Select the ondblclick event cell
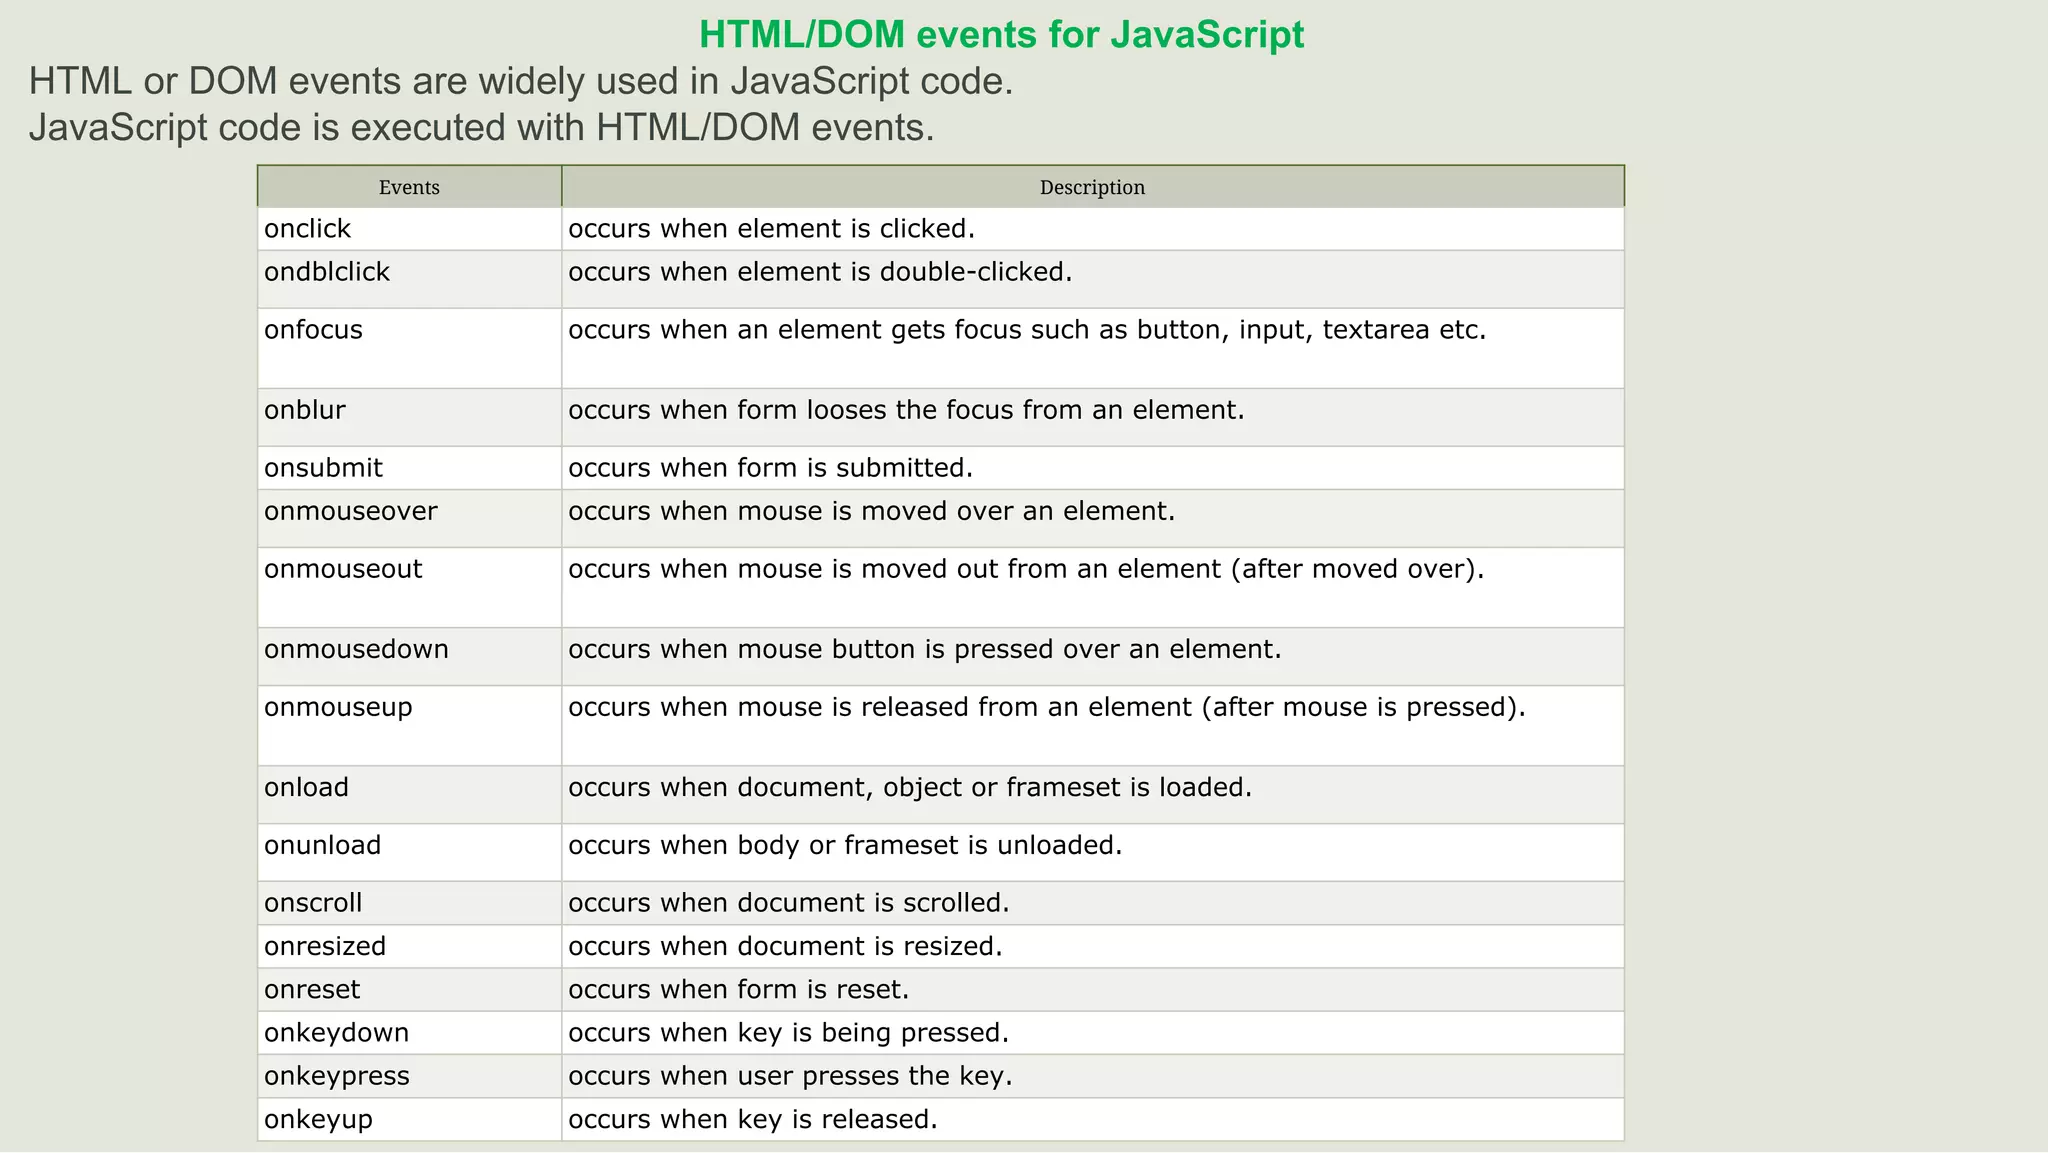Viewport: 2048px width, 1153px height. pos(327,272)
